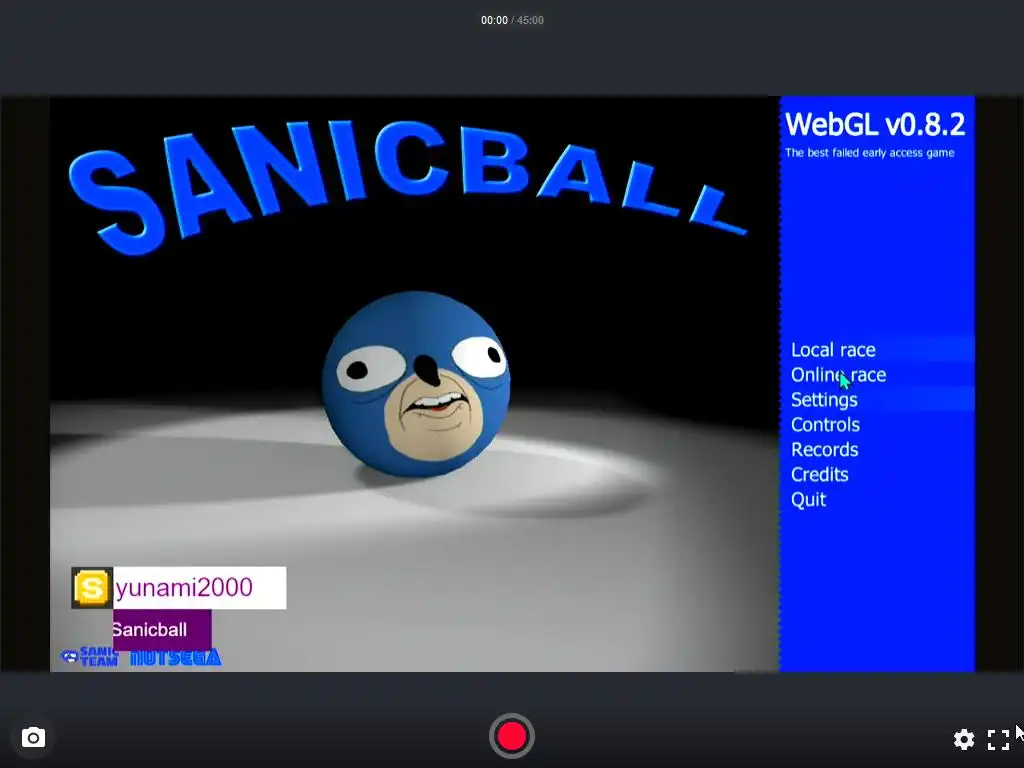
Task: Open the Settings menu entry
Action: [x=824, y=400]
